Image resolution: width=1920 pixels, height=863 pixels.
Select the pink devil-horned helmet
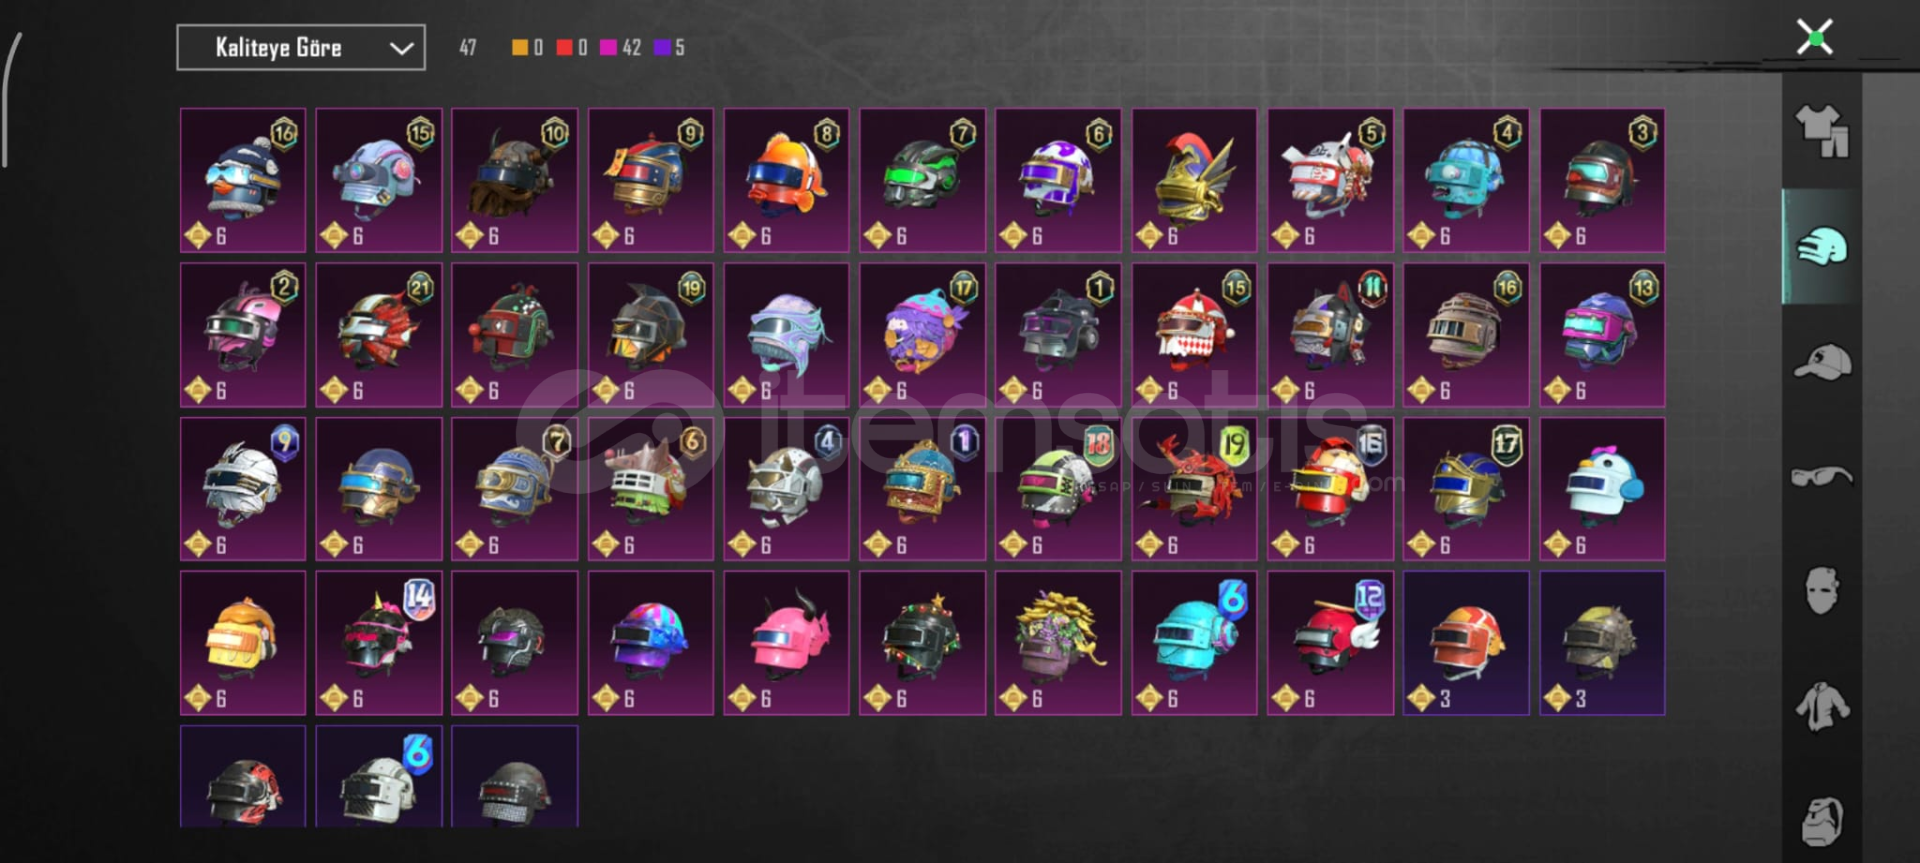(x=787, y=643)
